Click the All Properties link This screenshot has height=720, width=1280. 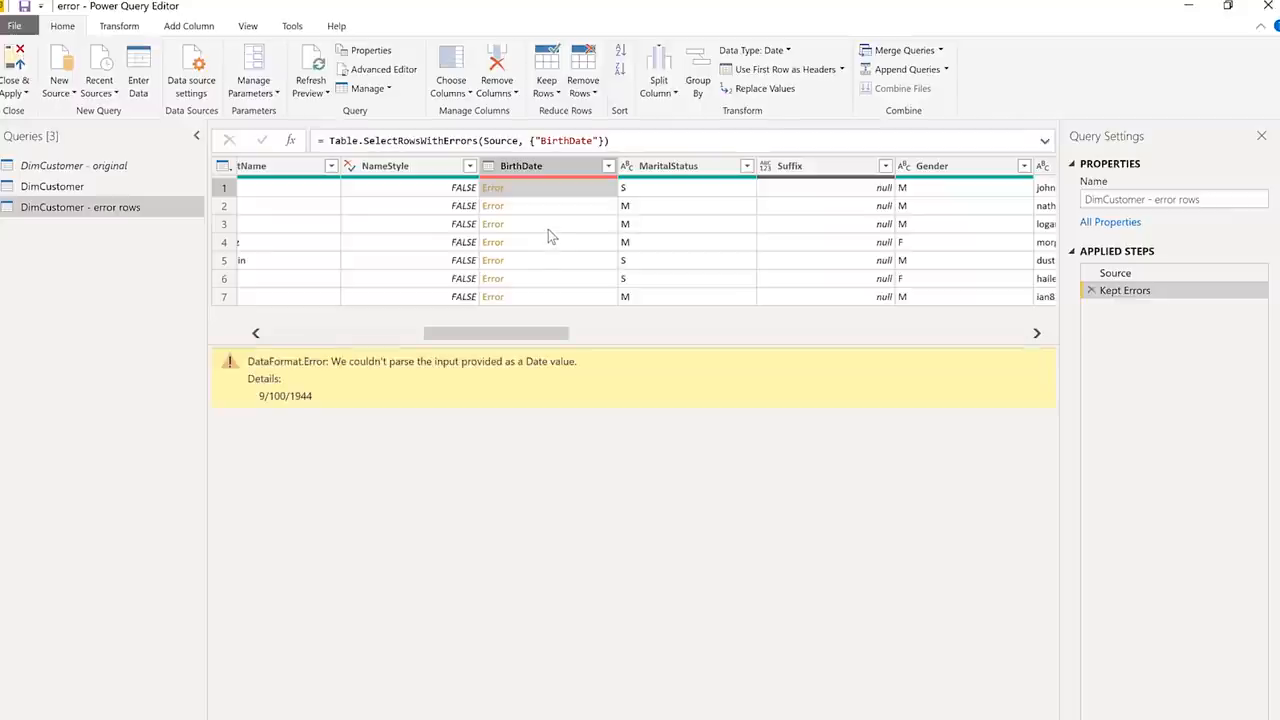coord(1110,222)
